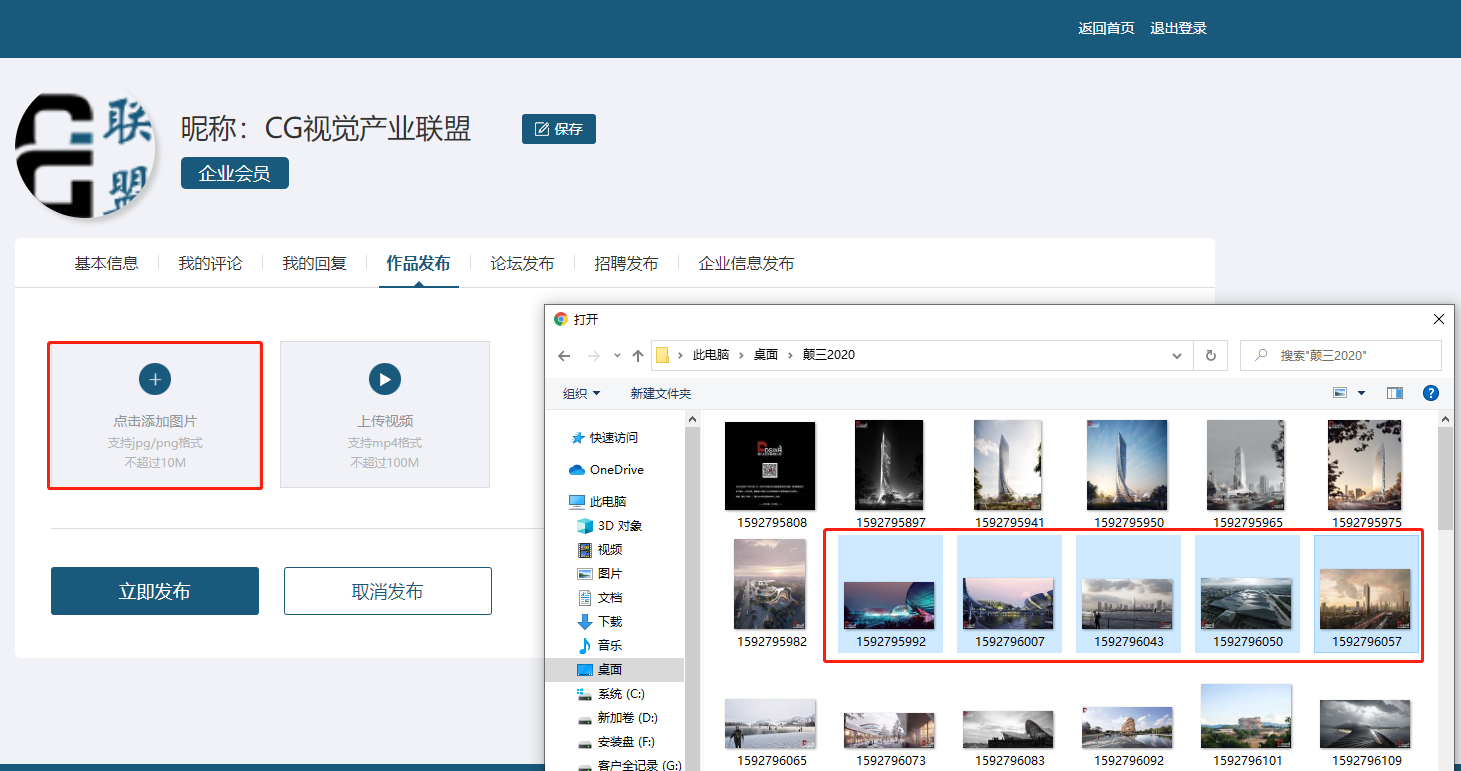1461x771 pixels.
Task: Click the search box in file dialog
Action: pyautogui.click(x=1341, y=355)
